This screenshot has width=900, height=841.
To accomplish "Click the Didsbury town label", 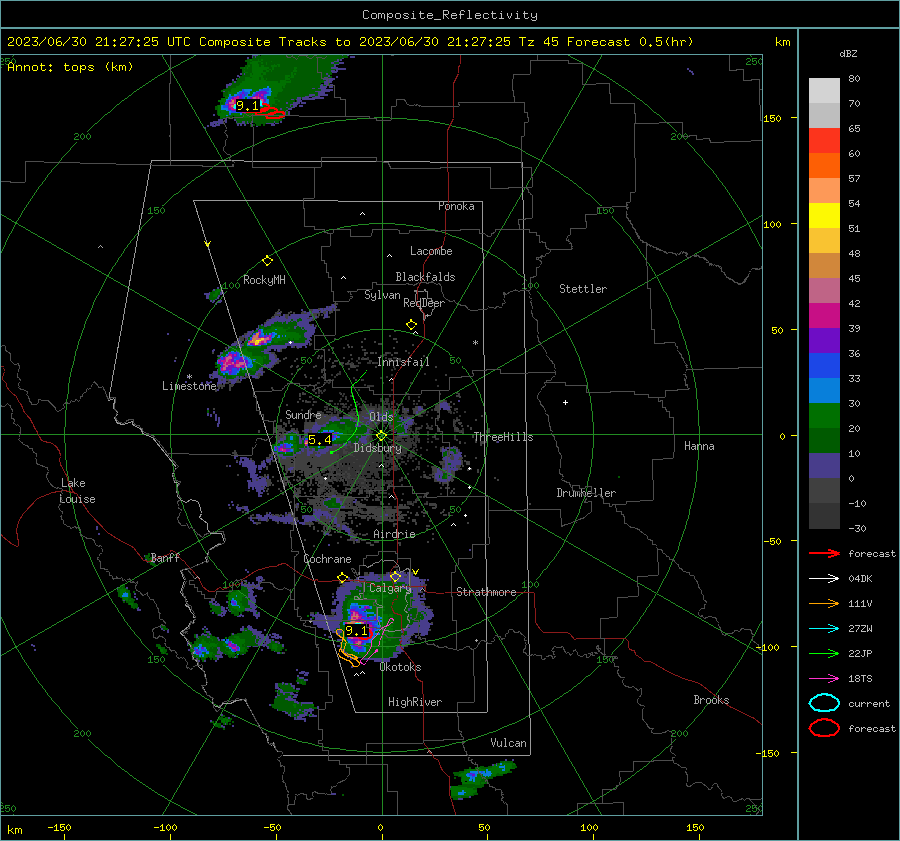I will [x=377, y=448].
